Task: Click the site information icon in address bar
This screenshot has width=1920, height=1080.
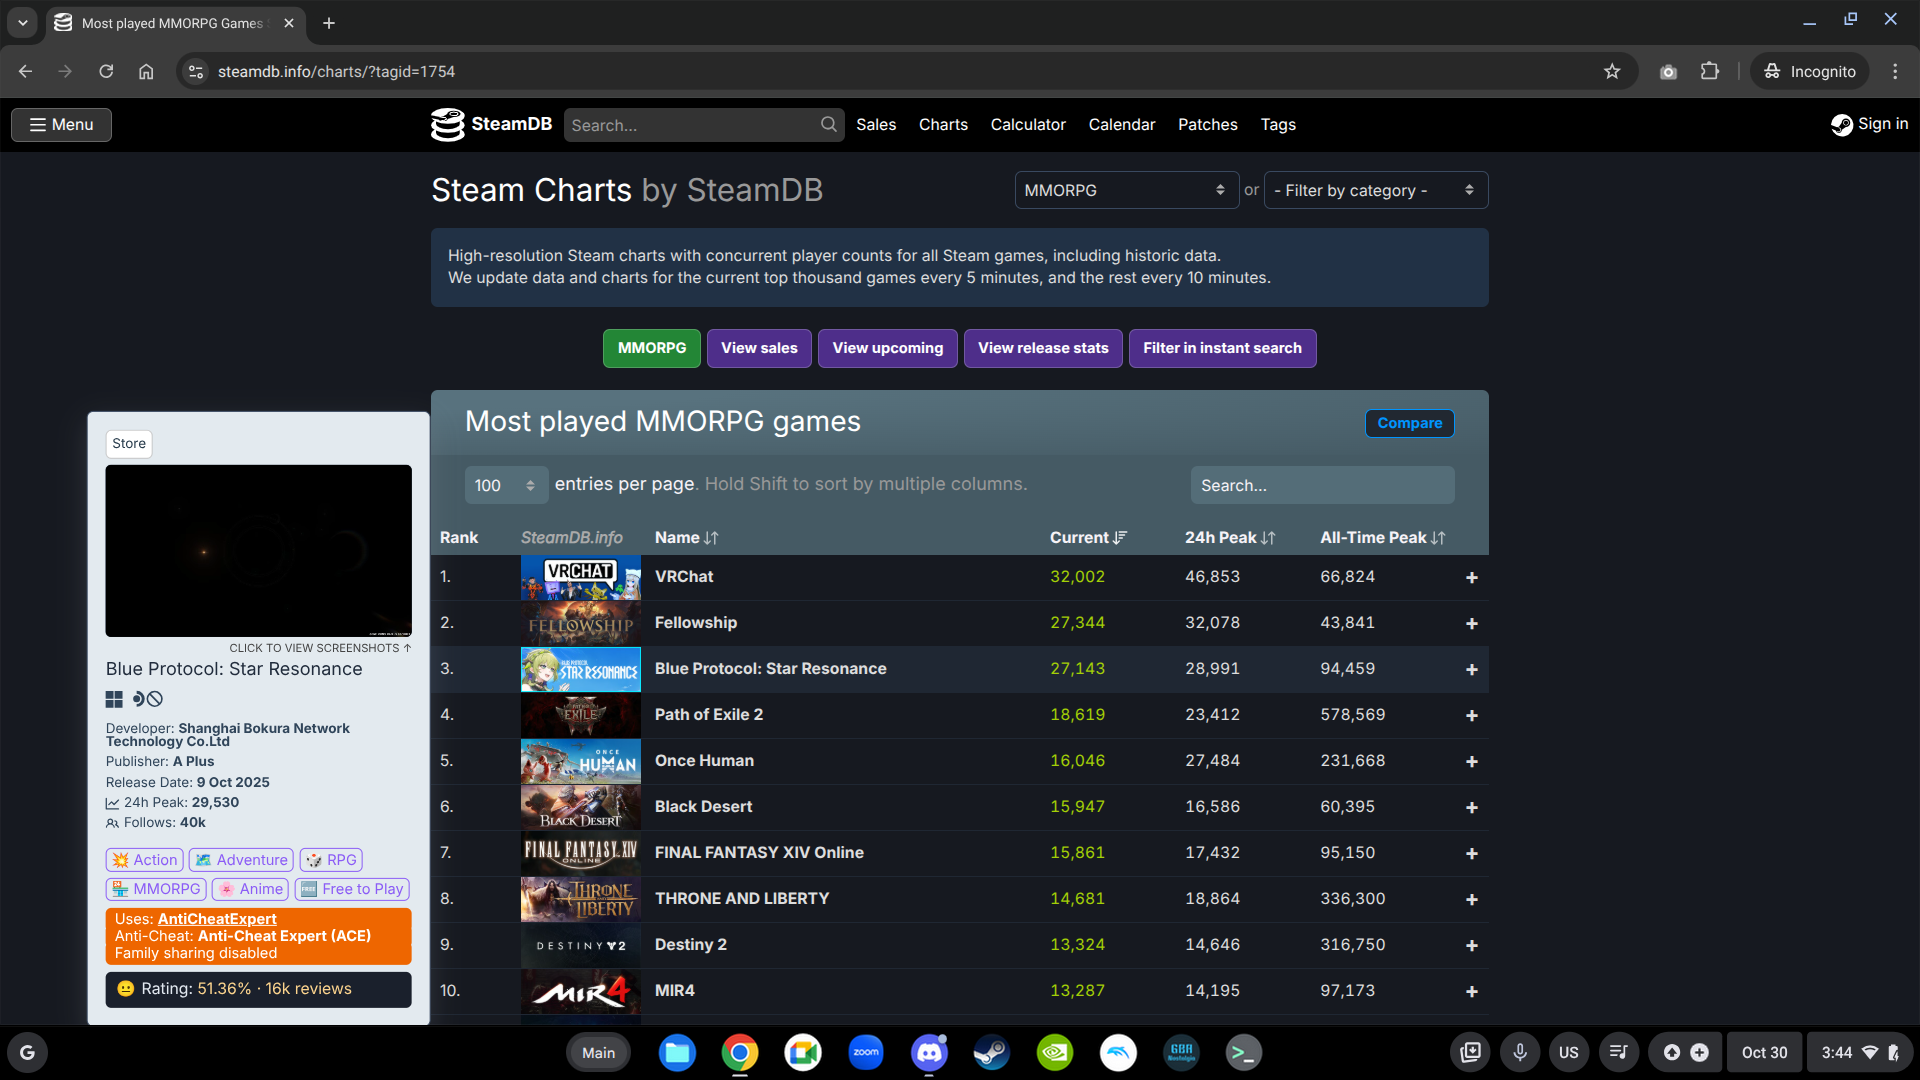Action: click(196, 71)
